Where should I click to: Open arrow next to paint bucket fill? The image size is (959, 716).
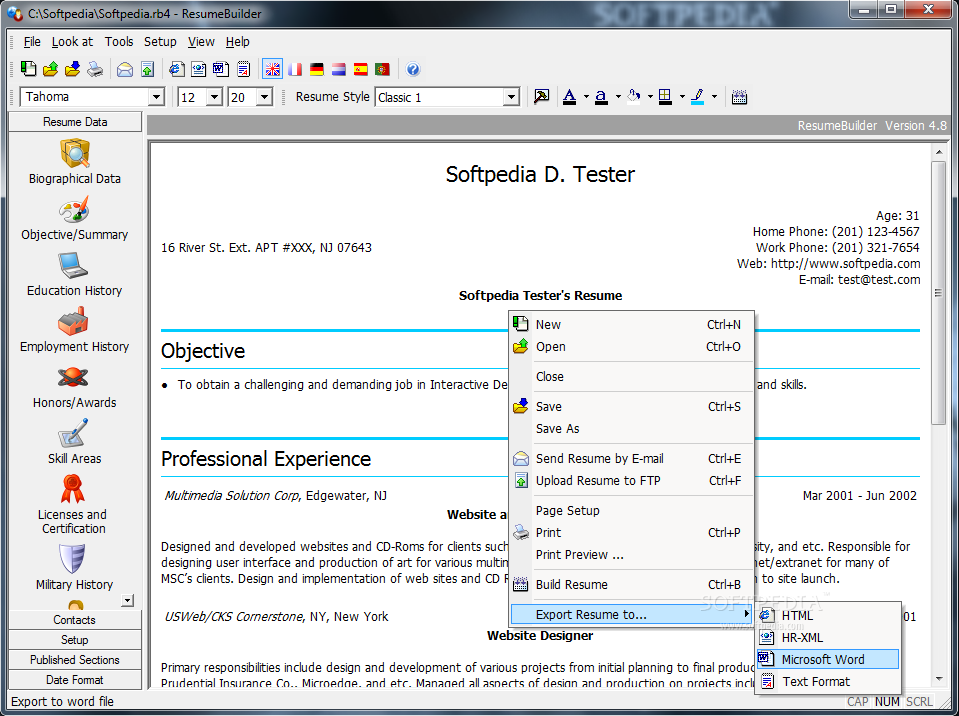[650, 97]
